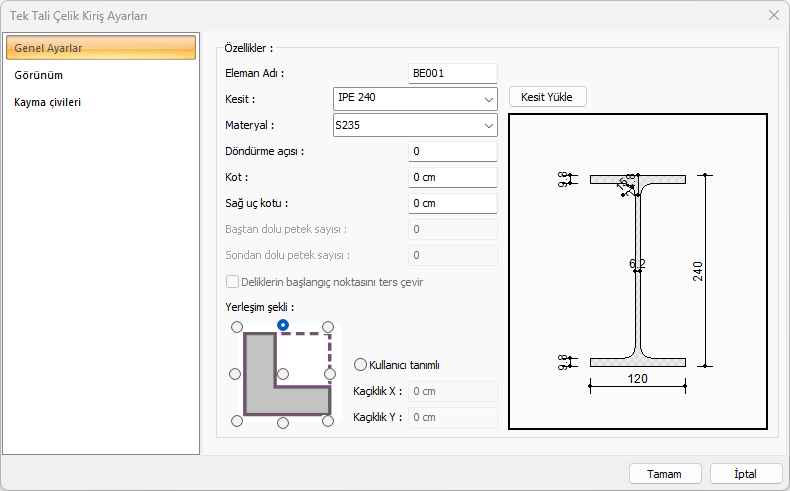Select the Genel Ayarlar section

100,48
